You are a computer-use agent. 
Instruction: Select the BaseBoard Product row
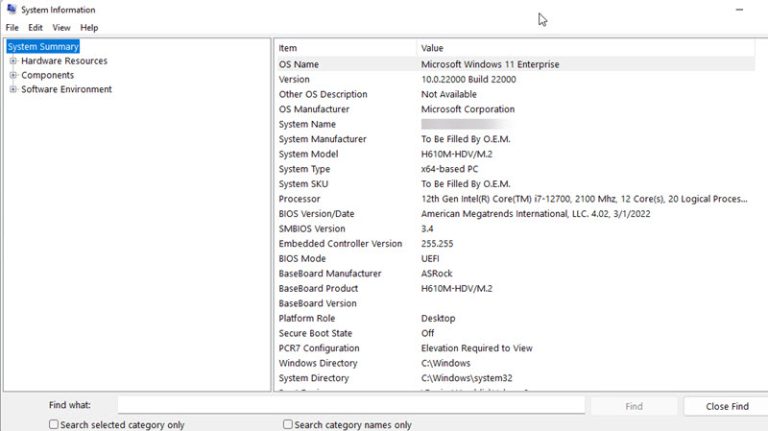pos(515,288)
